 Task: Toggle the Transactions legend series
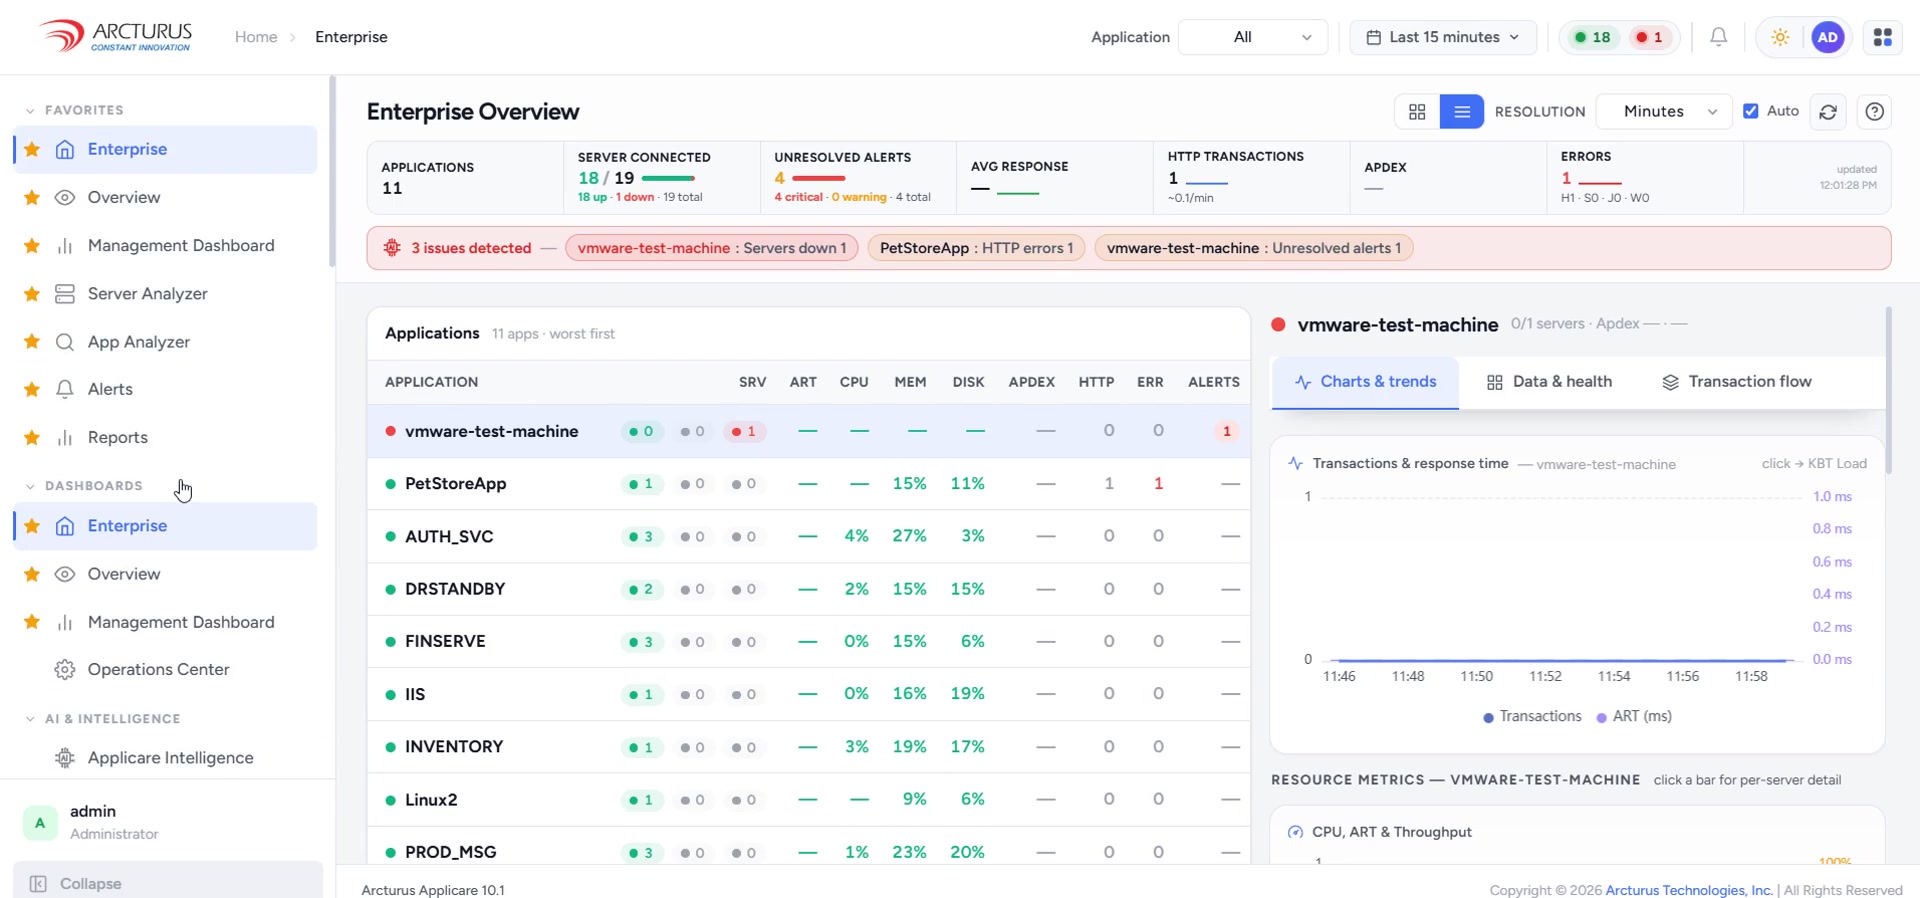(x=1532, y=716)
